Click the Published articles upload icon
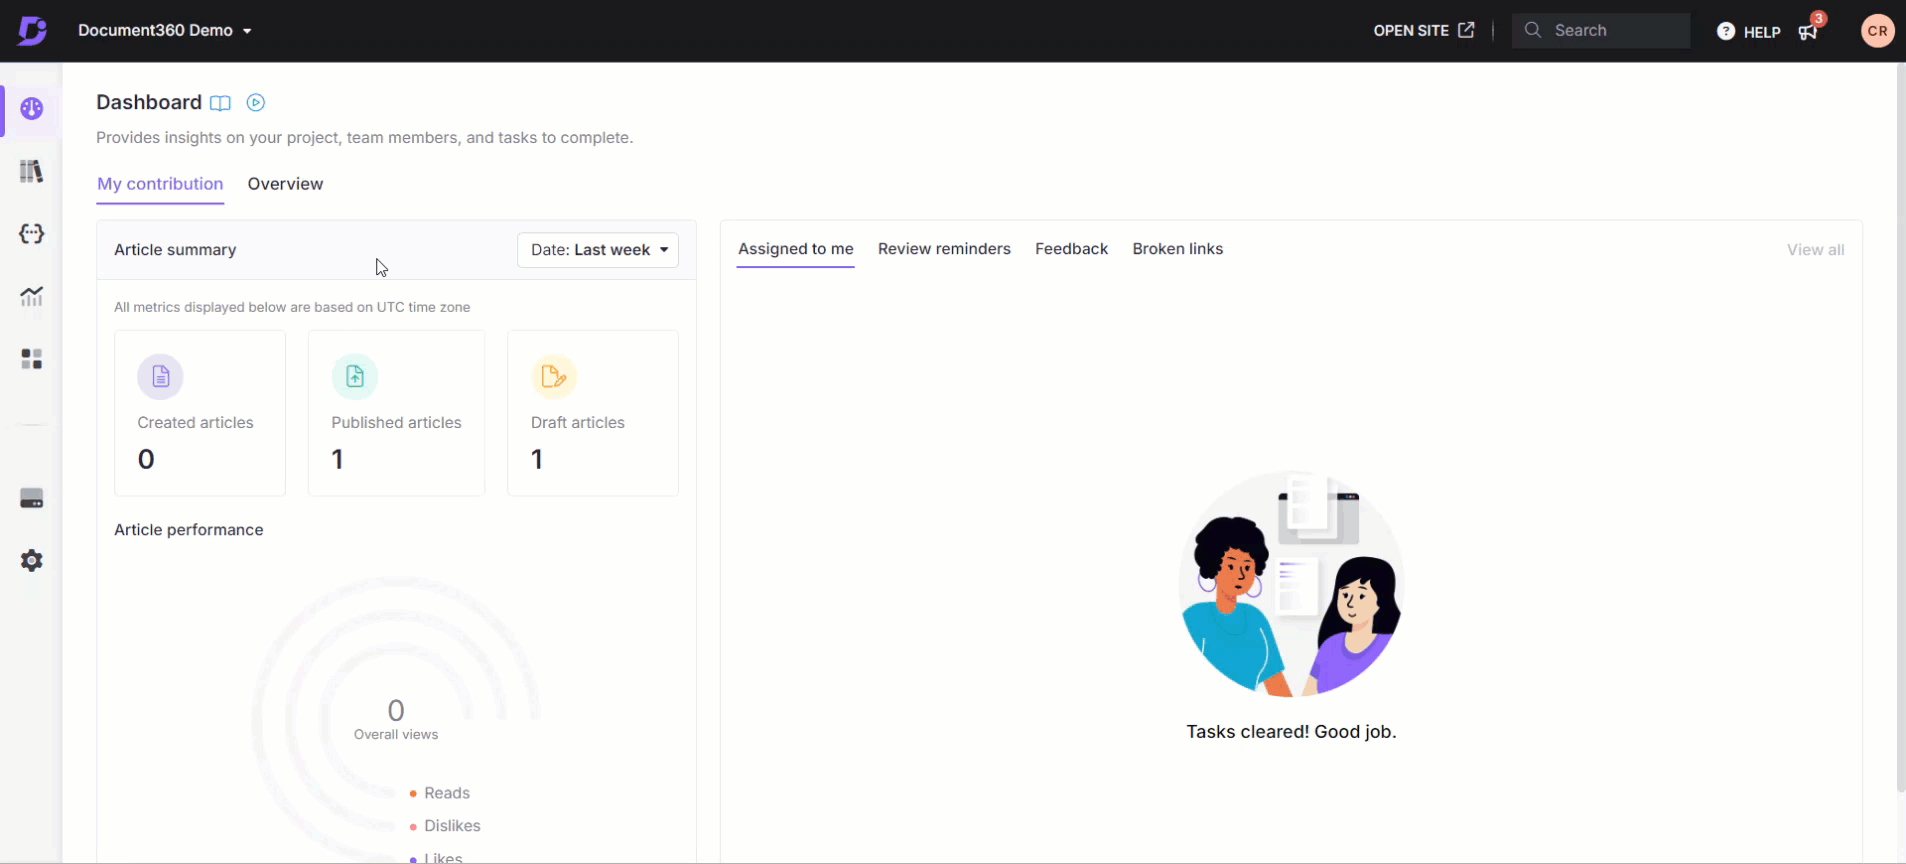This screenshot has width=1906, height=864. click(355, 377)
